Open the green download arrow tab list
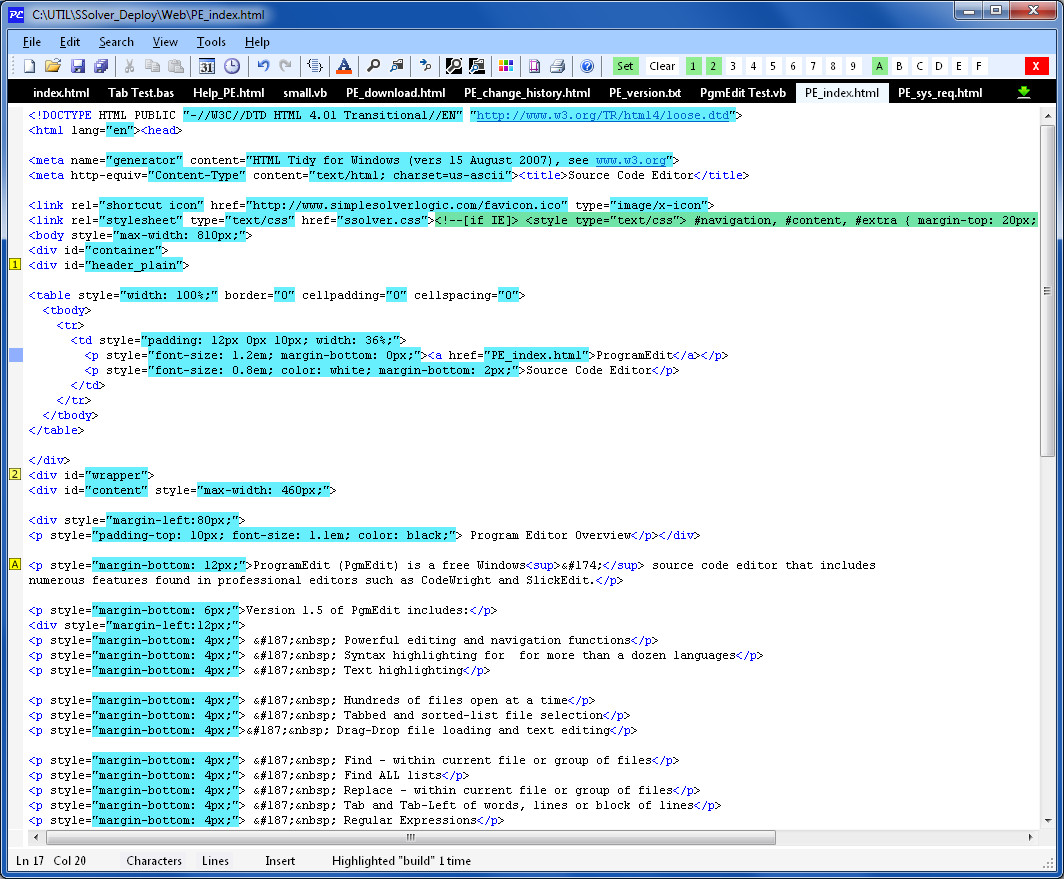 (x=1023, y=92)
